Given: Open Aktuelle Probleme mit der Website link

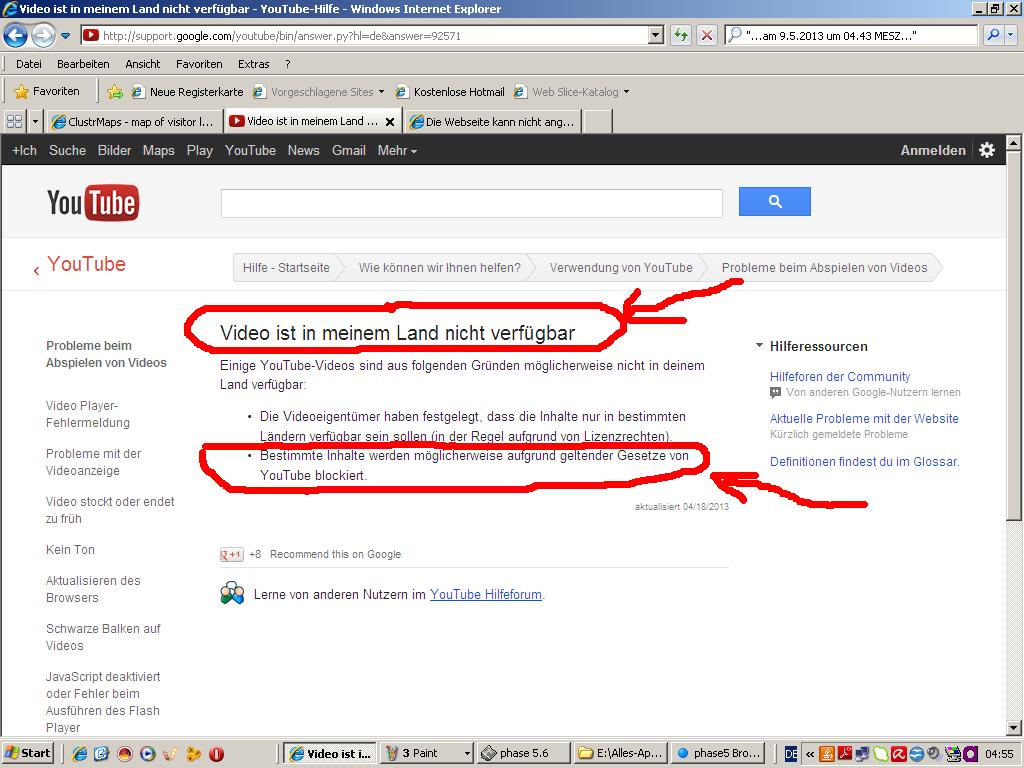Looking at the screenshot, I should pyautogui.click(x=864, y=419).
